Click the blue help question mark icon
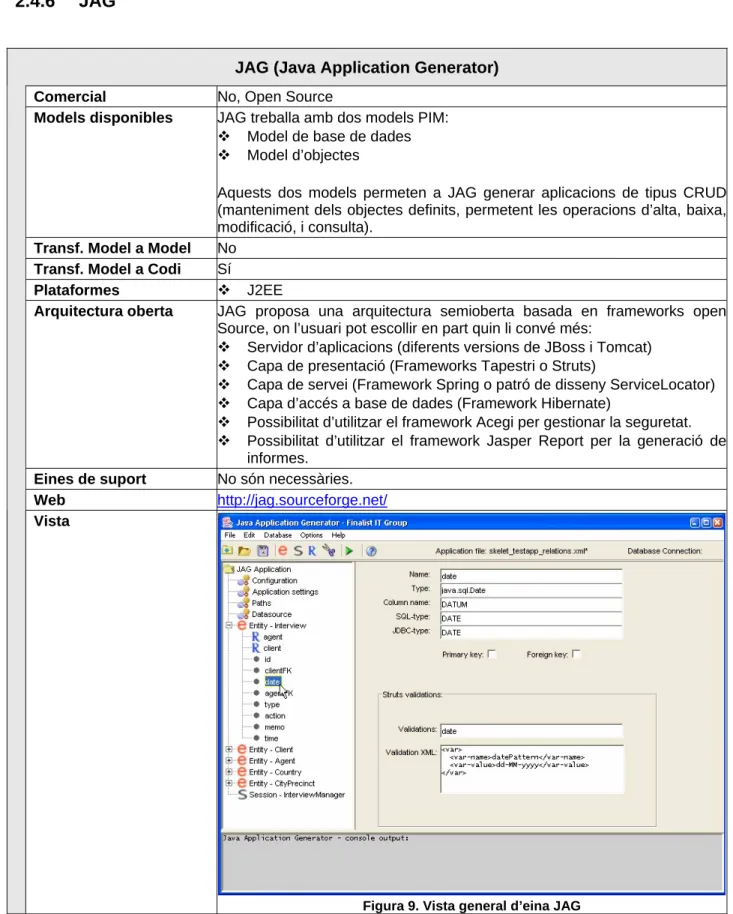The image size is (733, 914). pos(371,550)
